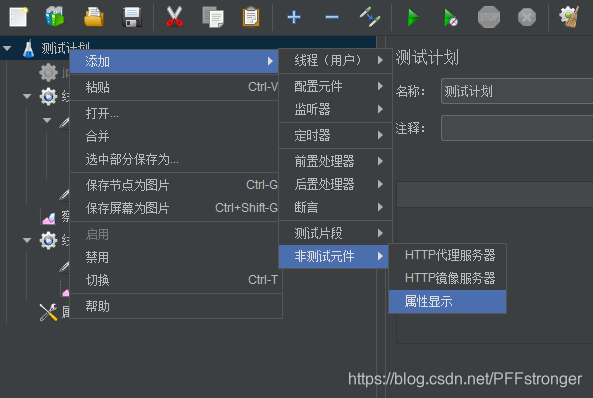
Task: Expand the 定时器 submenu
Action: (335, 135)
